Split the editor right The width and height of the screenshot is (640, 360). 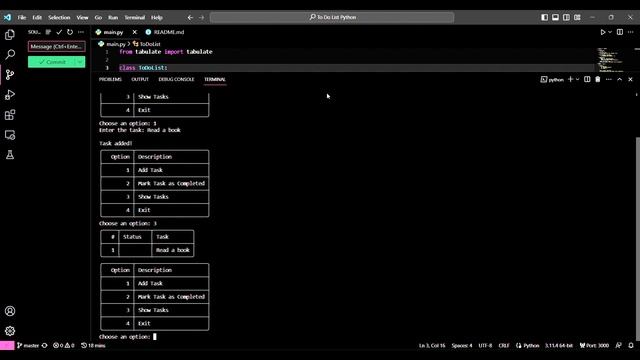pos(620,32)
